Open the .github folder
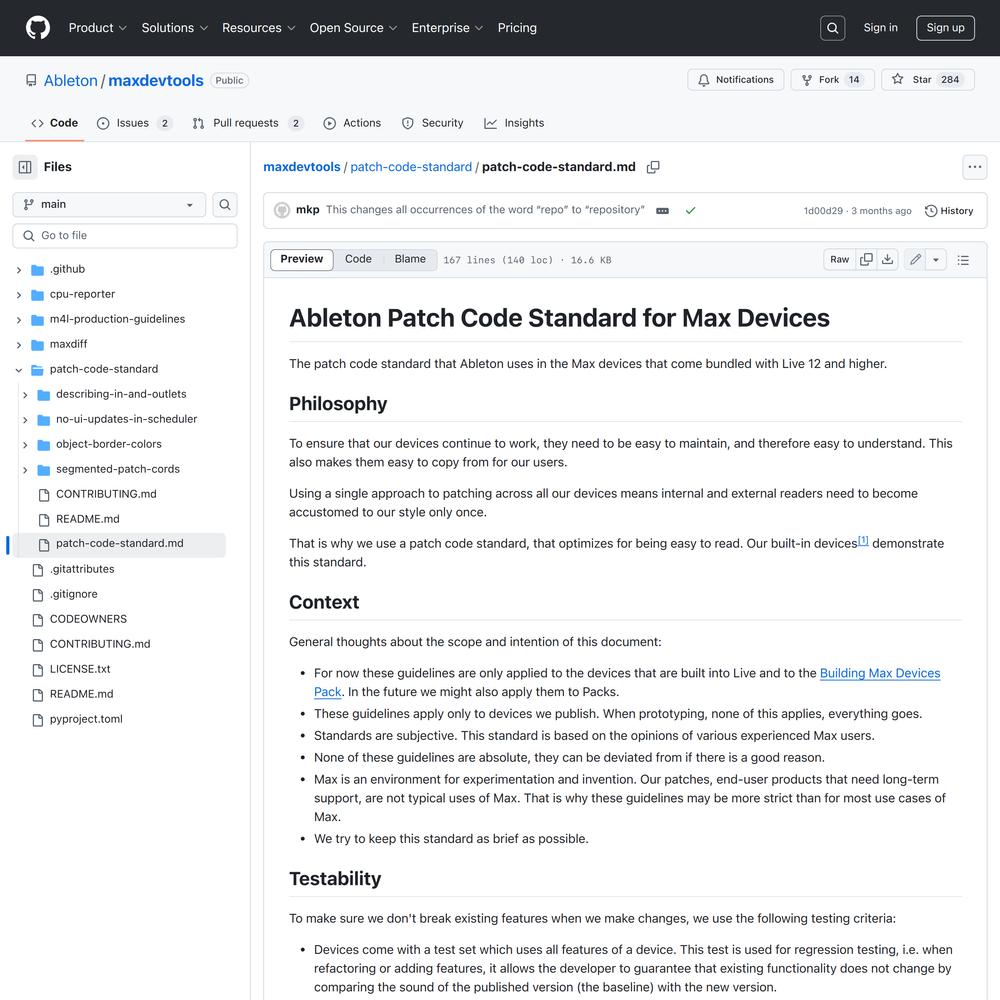 point(67,269)
